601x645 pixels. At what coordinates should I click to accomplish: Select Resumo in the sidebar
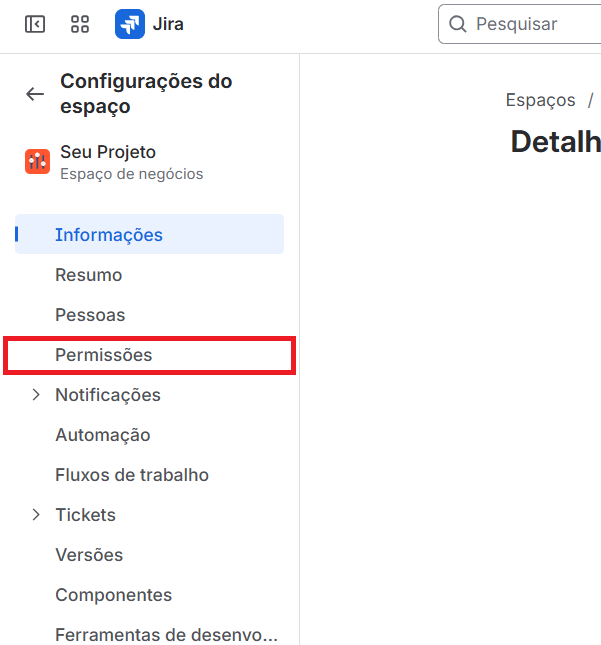point(89,275)
